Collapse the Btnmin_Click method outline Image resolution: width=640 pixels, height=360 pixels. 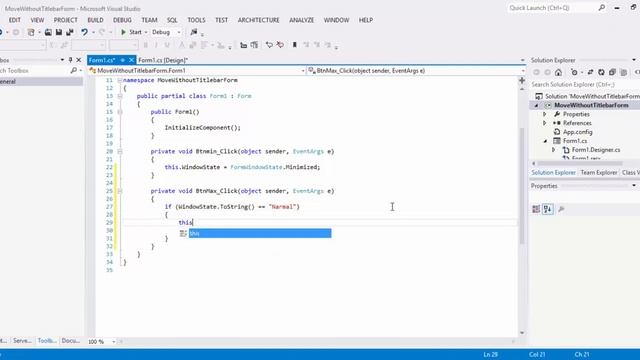click(120, 151)
